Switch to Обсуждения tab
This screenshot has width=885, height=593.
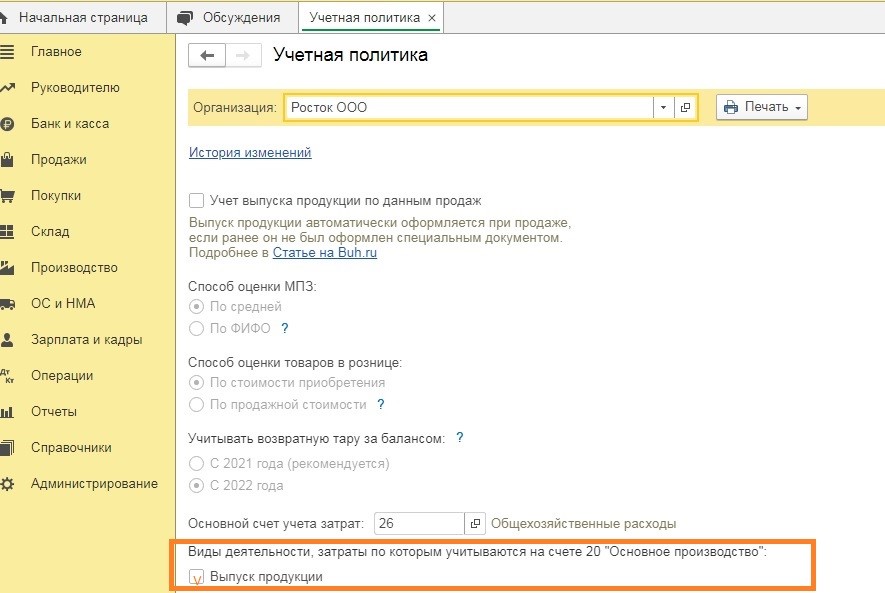click(232, 17)
